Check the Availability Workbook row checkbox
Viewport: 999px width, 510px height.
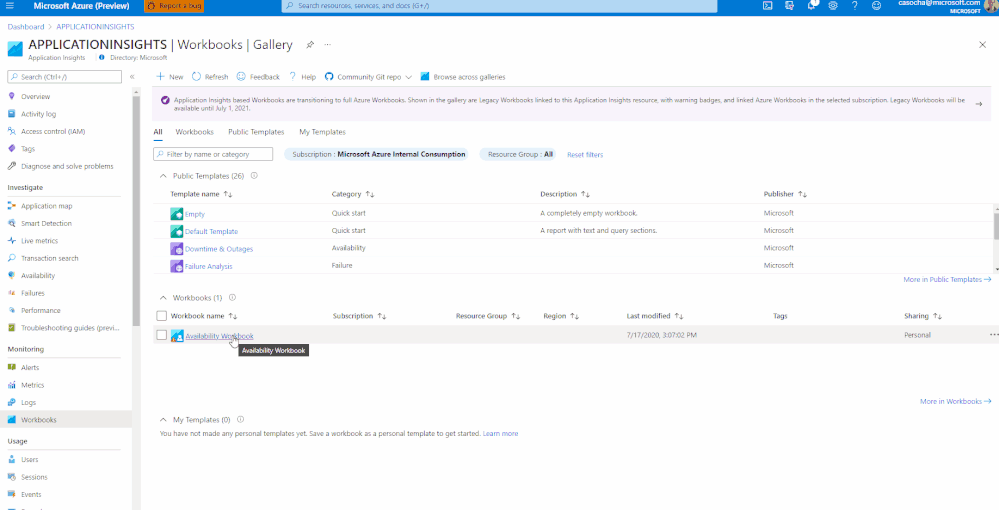point(161,335)
